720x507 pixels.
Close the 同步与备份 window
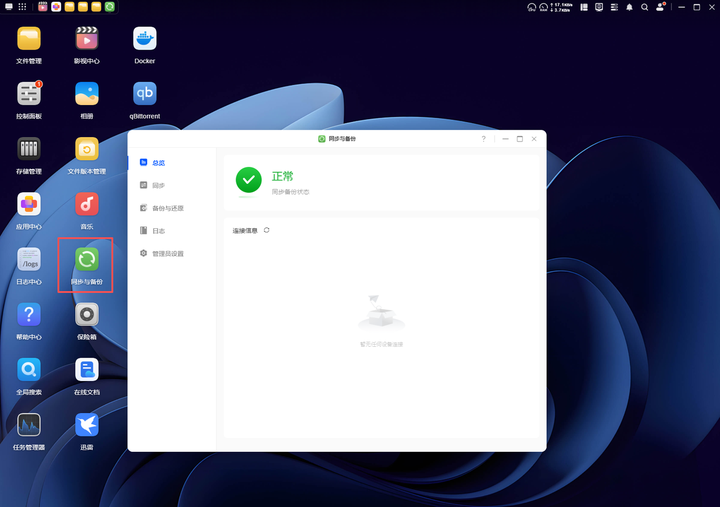(x=534, y=139)
